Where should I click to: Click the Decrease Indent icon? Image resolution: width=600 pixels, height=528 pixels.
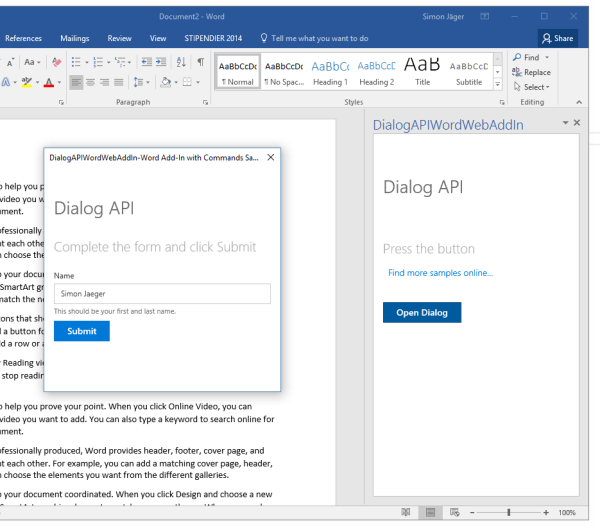point(145,62)
